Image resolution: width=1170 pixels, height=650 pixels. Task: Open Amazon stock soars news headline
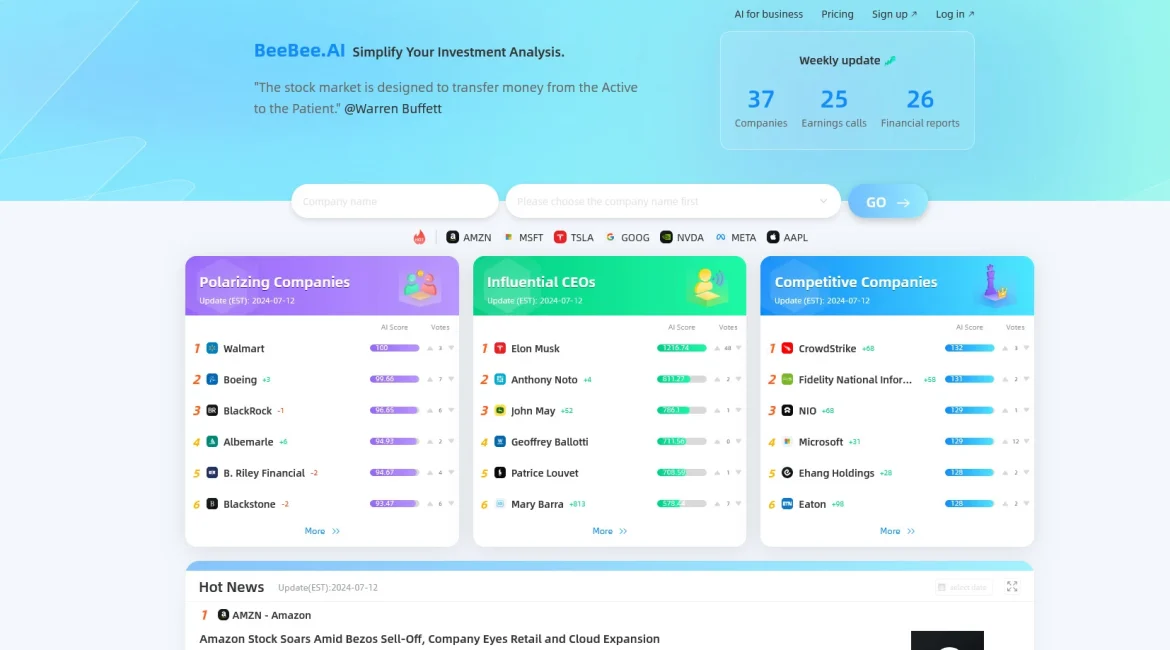tap(429, 639)
